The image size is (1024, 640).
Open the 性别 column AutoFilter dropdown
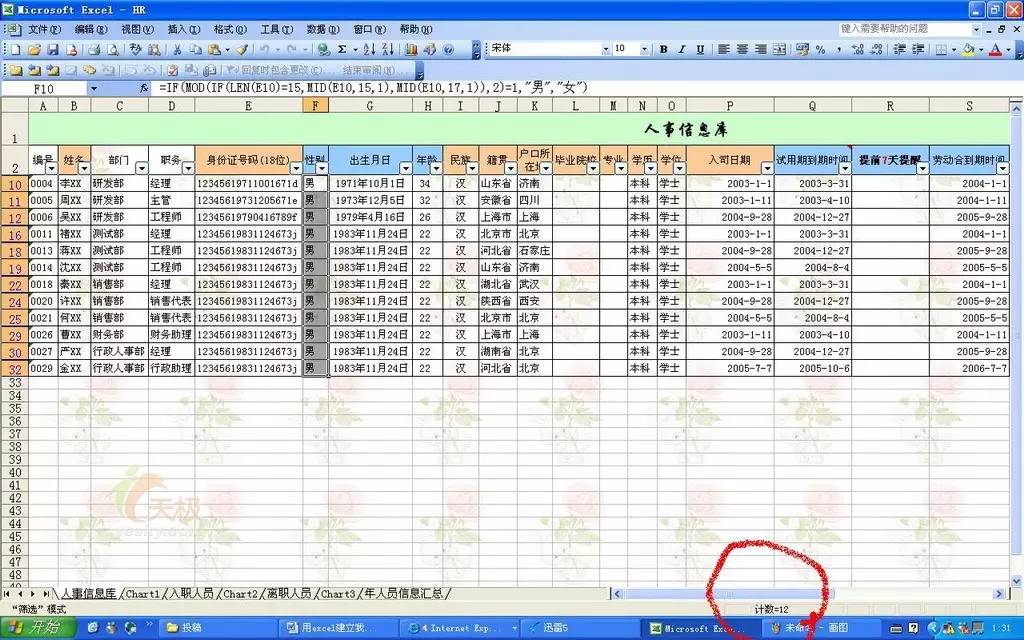point(322,168)
